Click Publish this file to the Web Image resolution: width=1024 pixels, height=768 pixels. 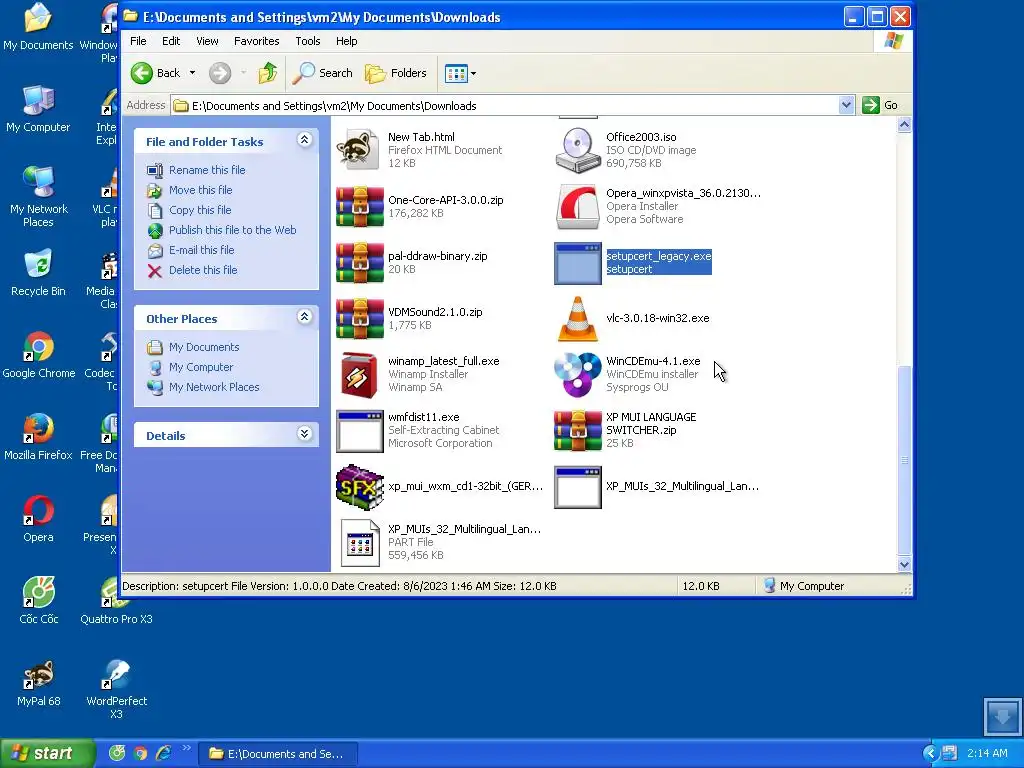(x=232, y=230)
